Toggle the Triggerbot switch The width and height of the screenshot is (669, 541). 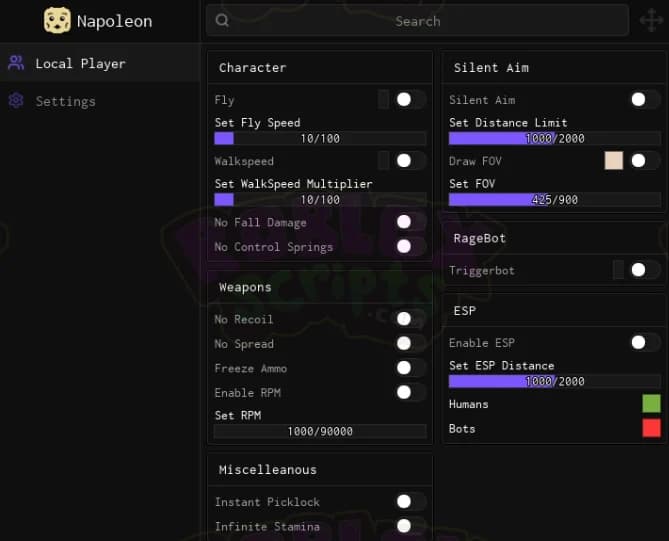click(645, 270)
